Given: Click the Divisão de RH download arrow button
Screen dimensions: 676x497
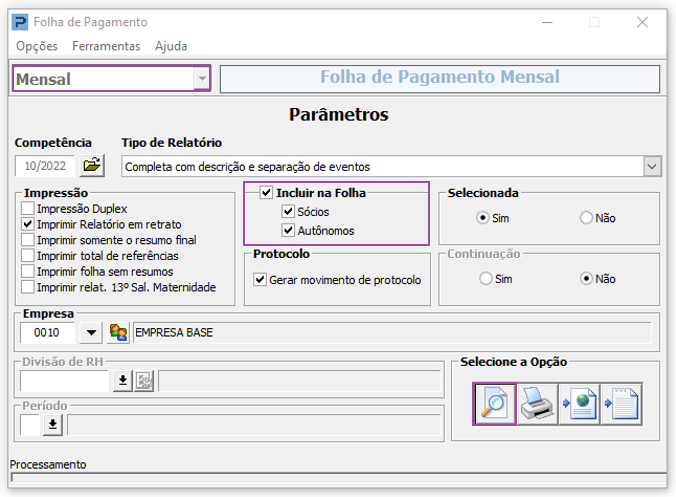Looking at the screenshot, I should [122, 381].
